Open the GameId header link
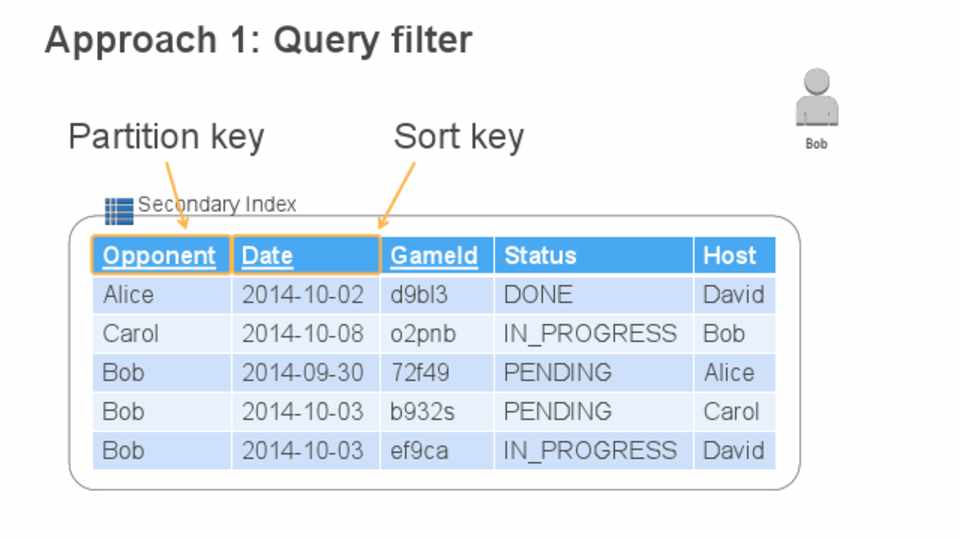Screen dimensions: 960x540 coord(434,256)
